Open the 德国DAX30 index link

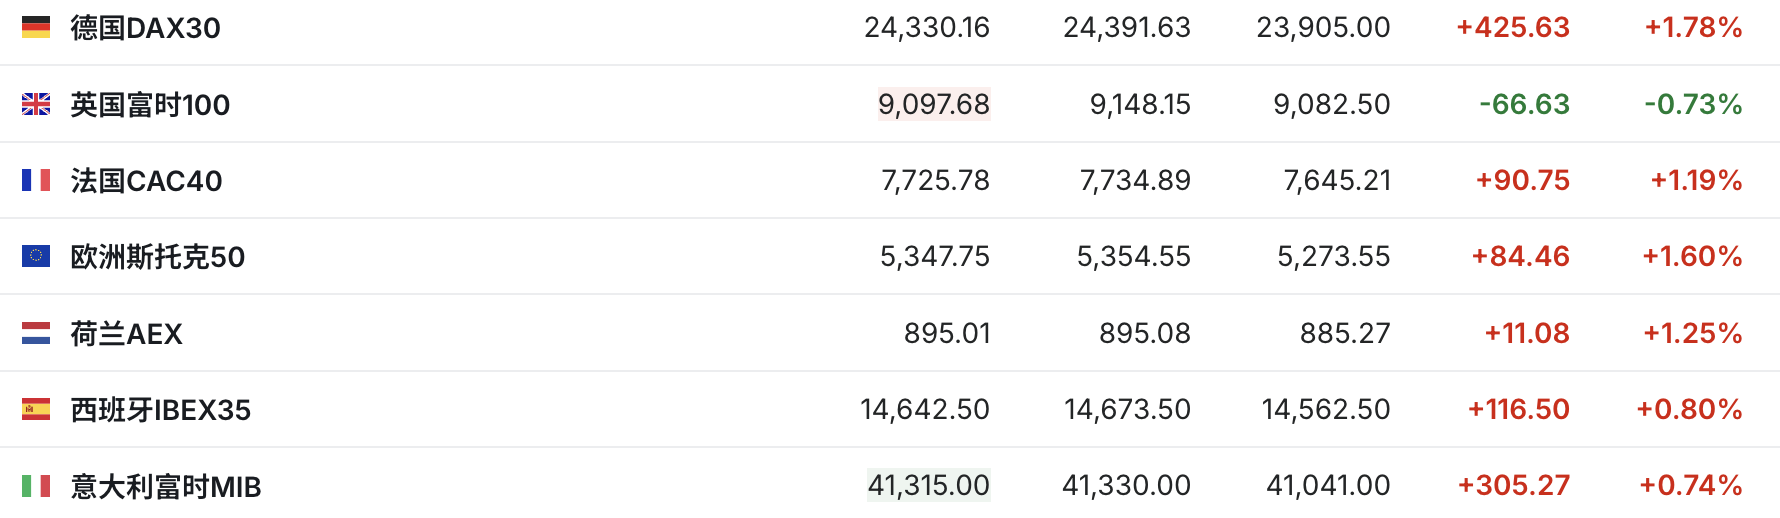point(146,28)
